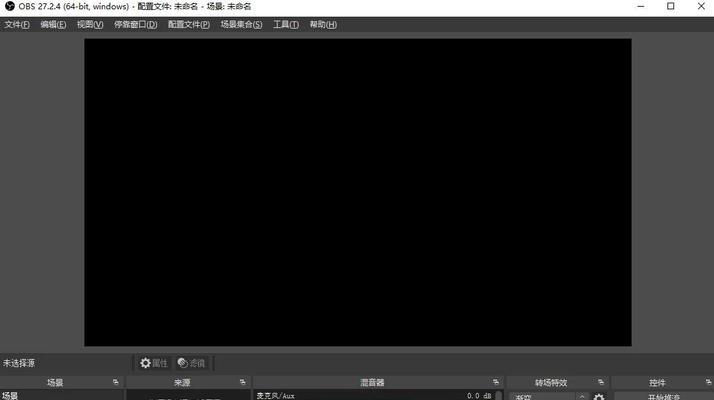Open the 视图(V) menu
Image resolution: width=714 pixels, height=400 pixels.
(x=90, y=25)
